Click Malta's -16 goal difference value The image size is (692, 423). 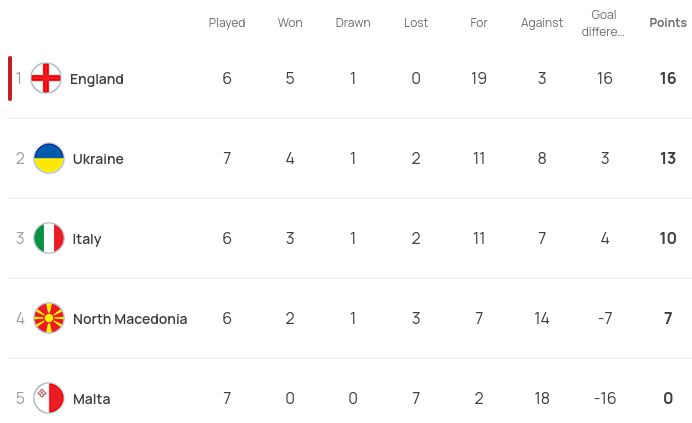tap(605, 399)
